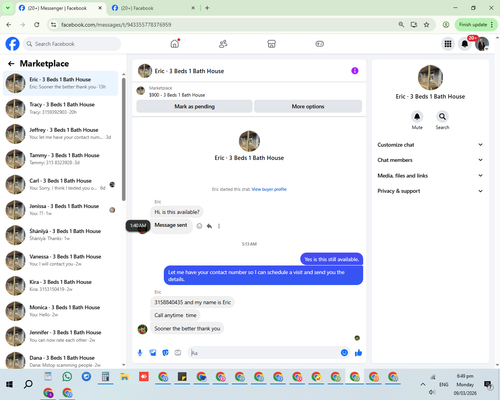Open File Explorer from the Windows taskbar
This screenshot has height=400, width=500.
[x=124, y=377]
